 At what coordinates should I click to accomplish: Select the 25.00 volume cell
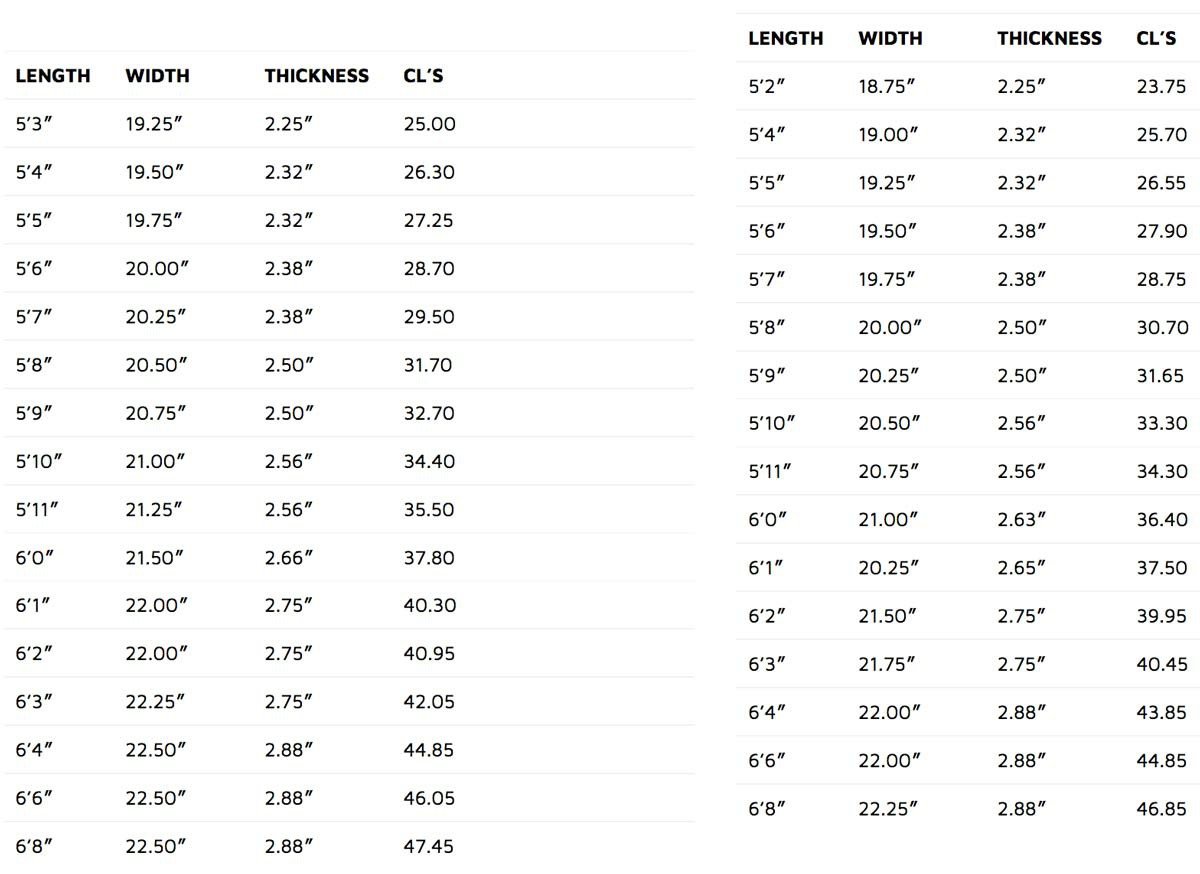click(x=429, y=124)
